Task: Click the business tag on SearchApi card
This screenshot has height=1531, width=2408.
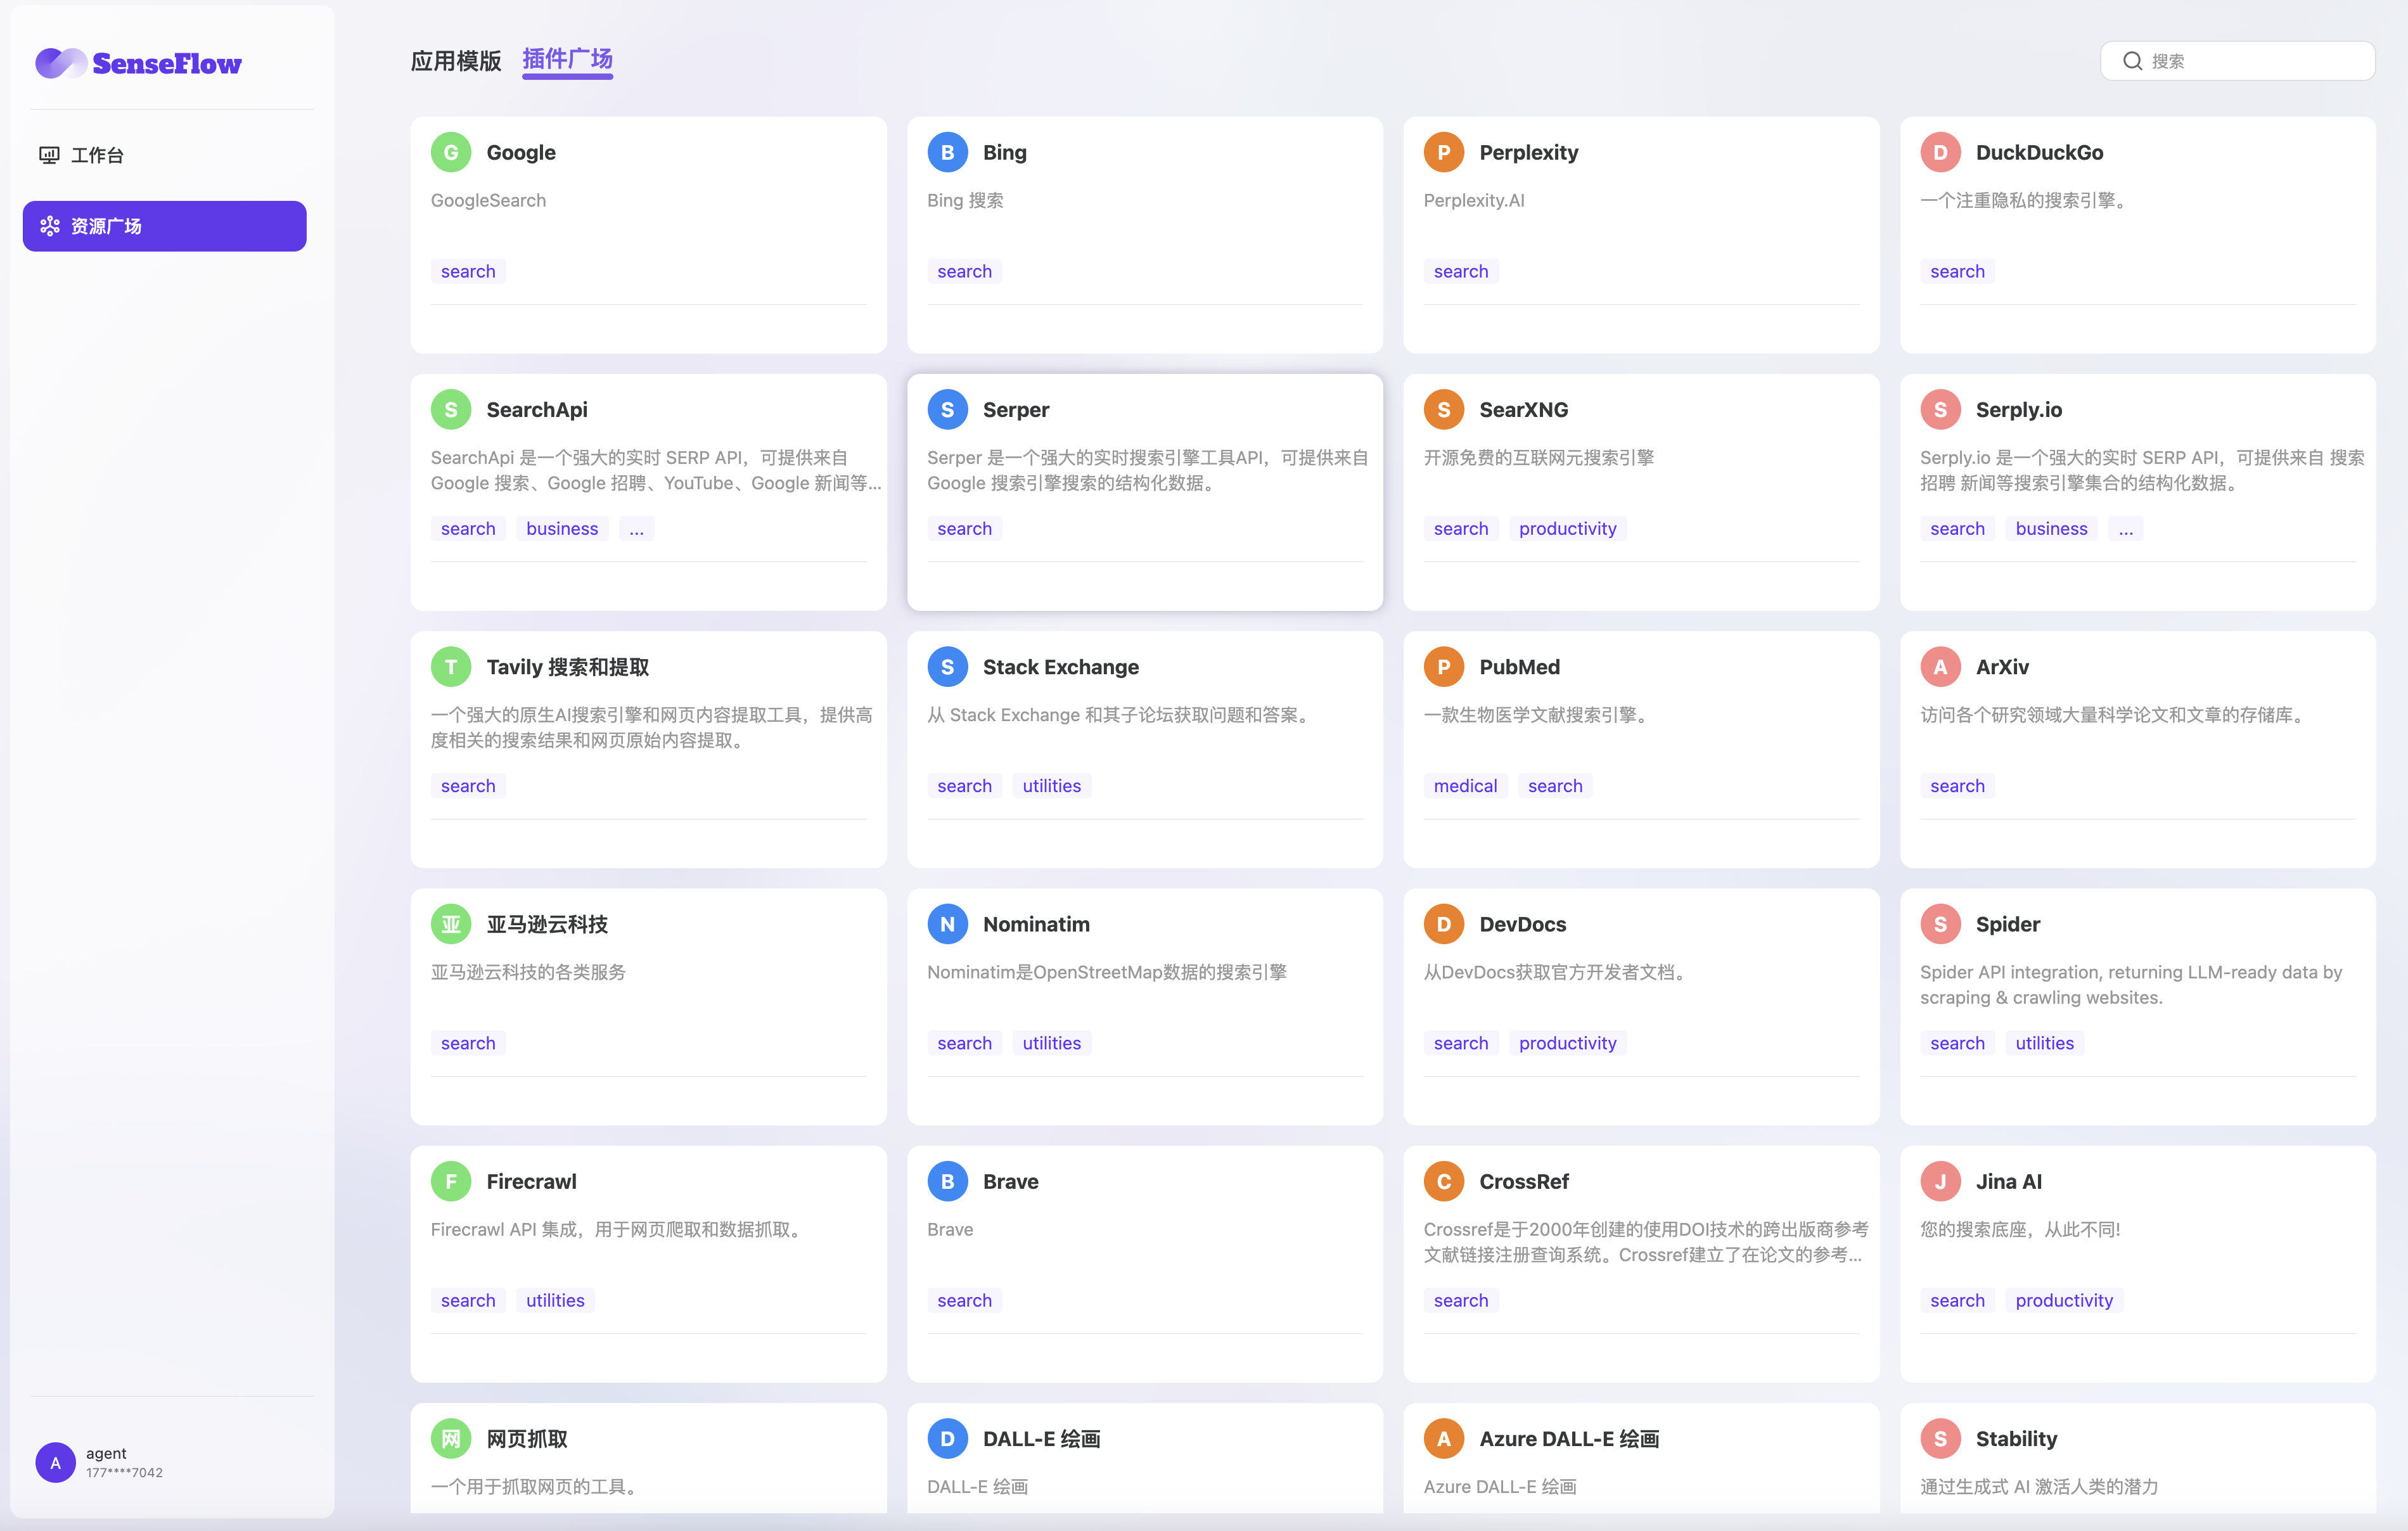Action: tap(562, 528)
